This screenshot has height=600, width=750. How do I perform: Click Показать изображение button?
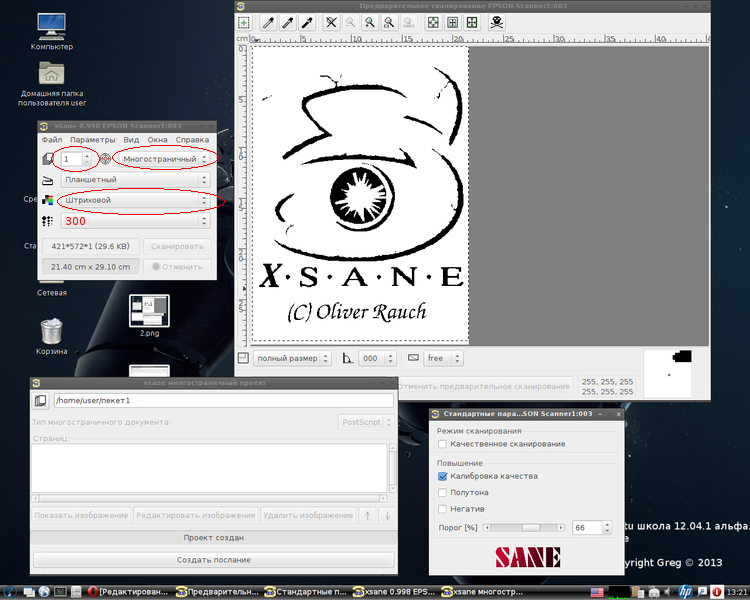[x=81, y=515]
